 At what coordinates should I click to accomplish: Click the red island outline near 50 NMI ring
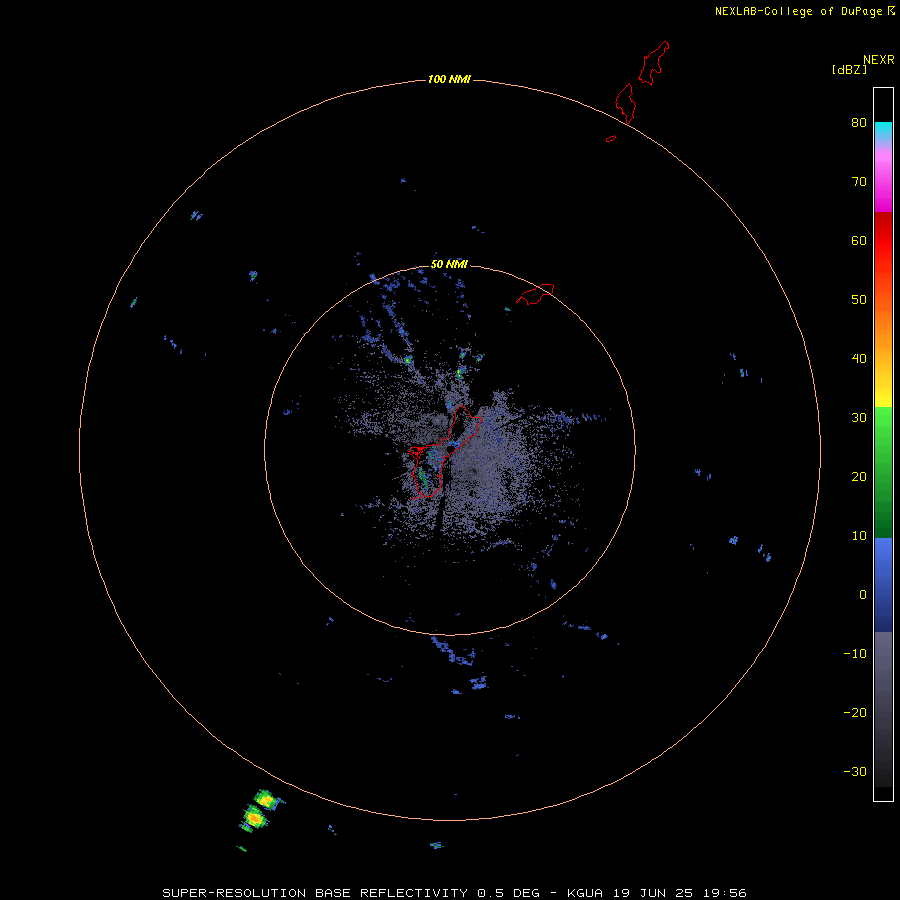pyautogui.click(x=535, y=293)
